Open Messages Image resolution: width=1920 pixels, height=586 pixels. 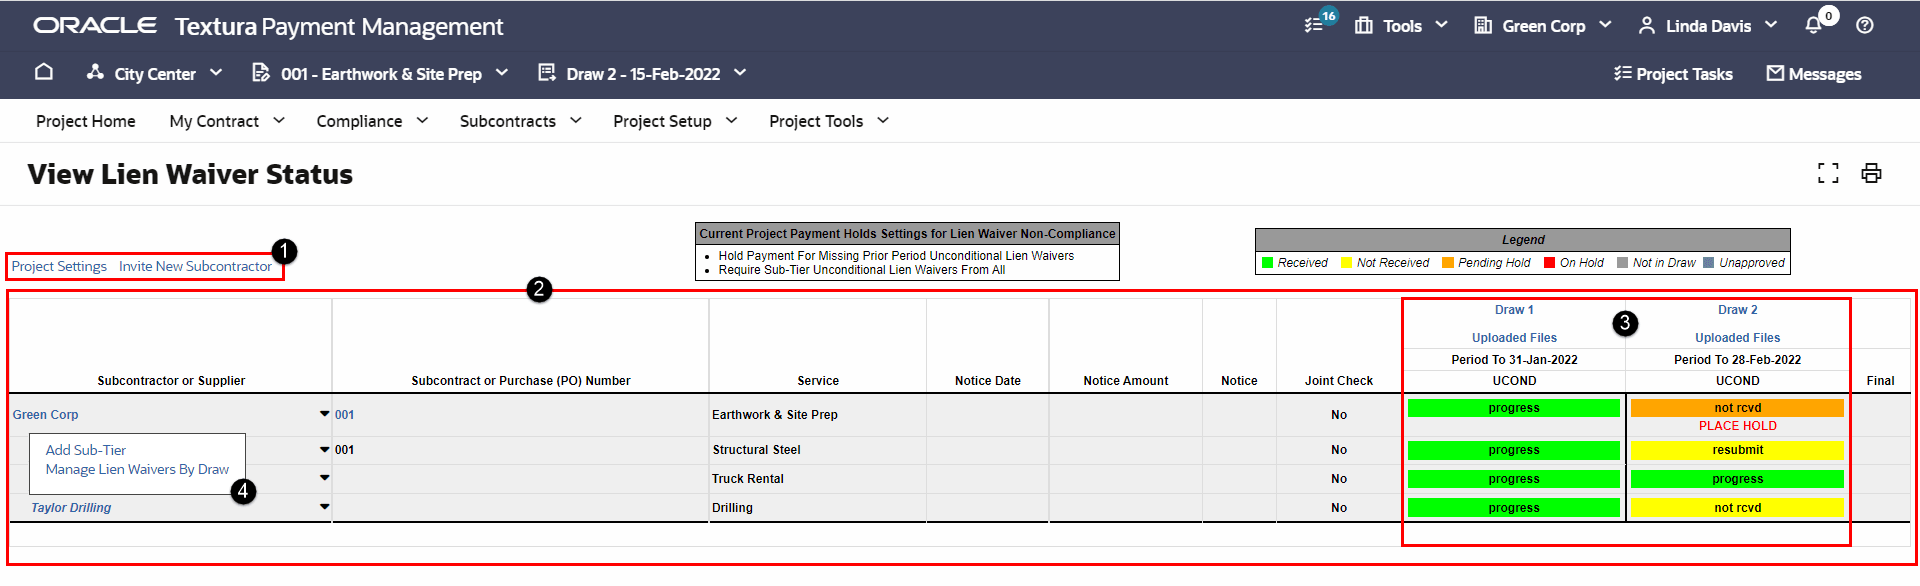pyautogui.click(x=1814, y=74)
